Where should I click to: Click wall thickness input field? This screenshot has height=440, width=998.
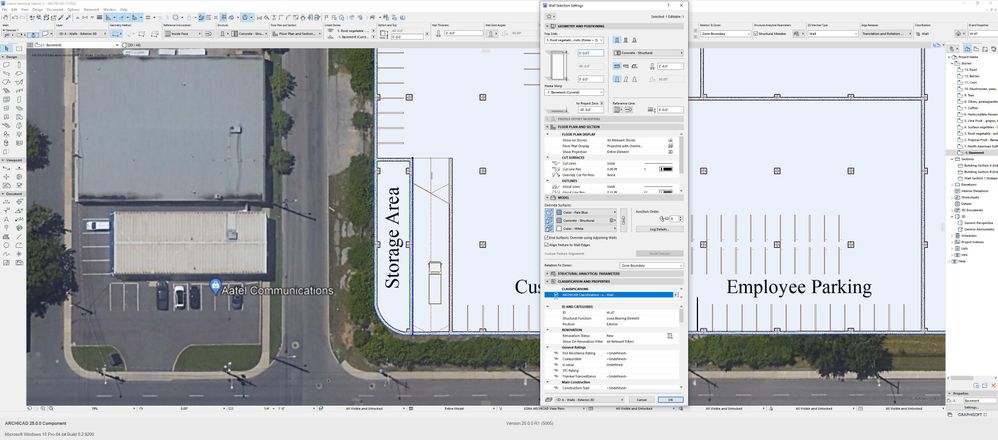(x=671, y=66)
